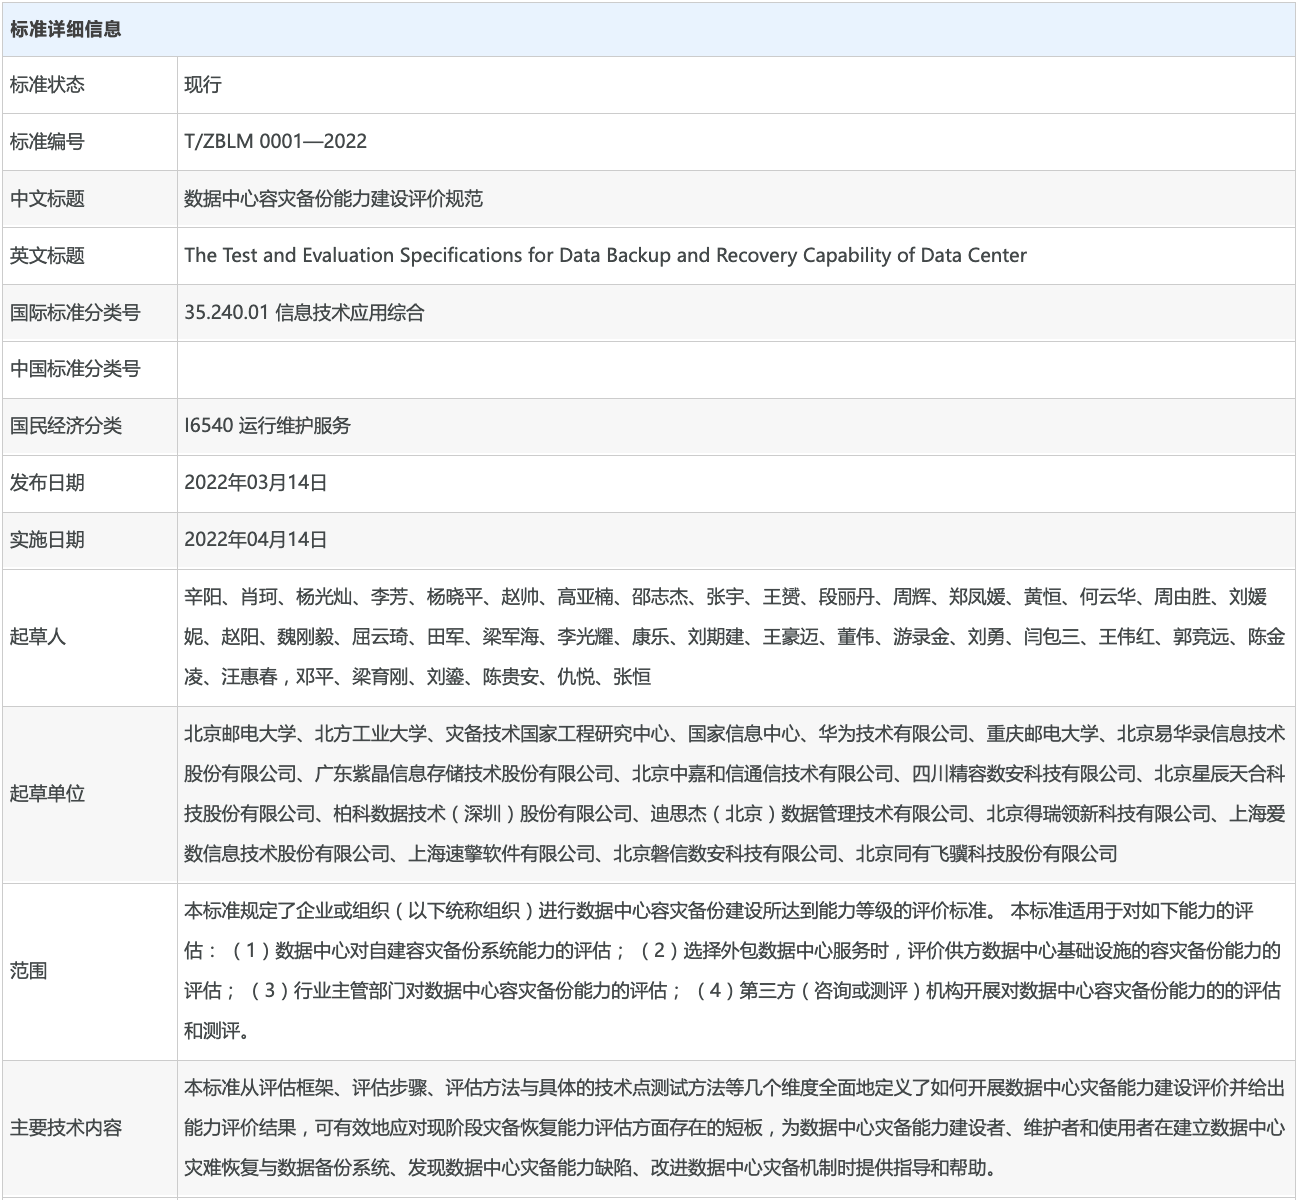Click the empty 中国标准分类号 value cell

[x=735, y=369]
